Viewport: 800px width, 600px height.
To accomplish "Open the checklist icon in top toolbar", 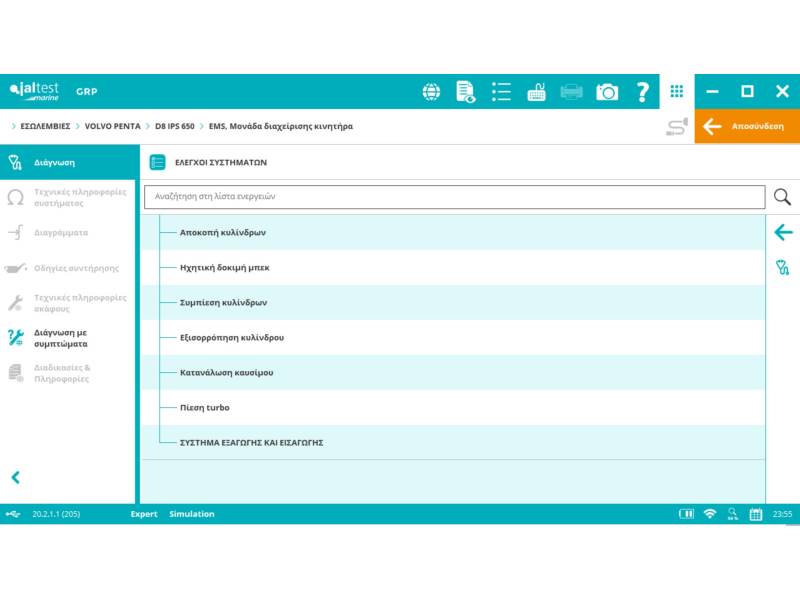I will click(501, 92).
